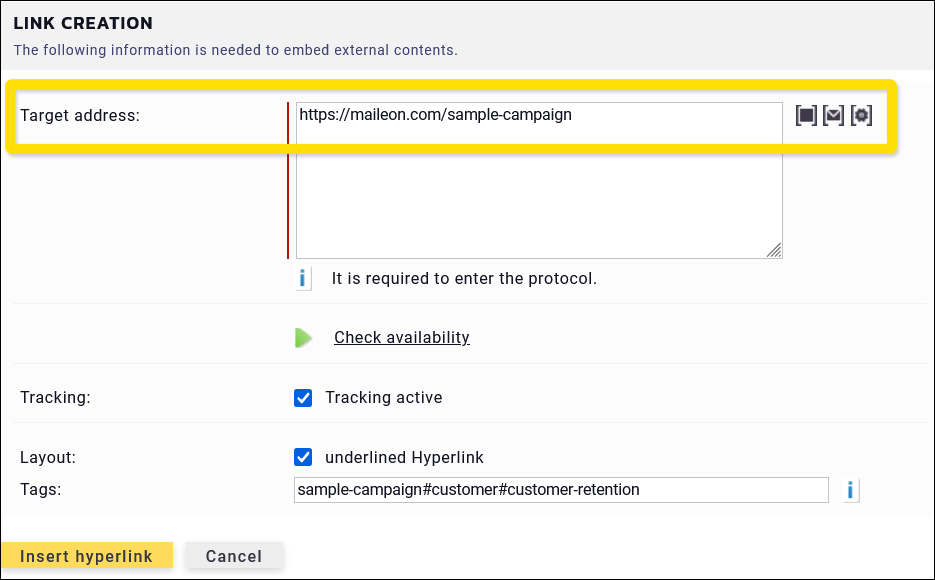Click the 'Tracking:' row label
The height and width of the screenshot is (580, 935).
pyautogui.click(x=55, y=398)
